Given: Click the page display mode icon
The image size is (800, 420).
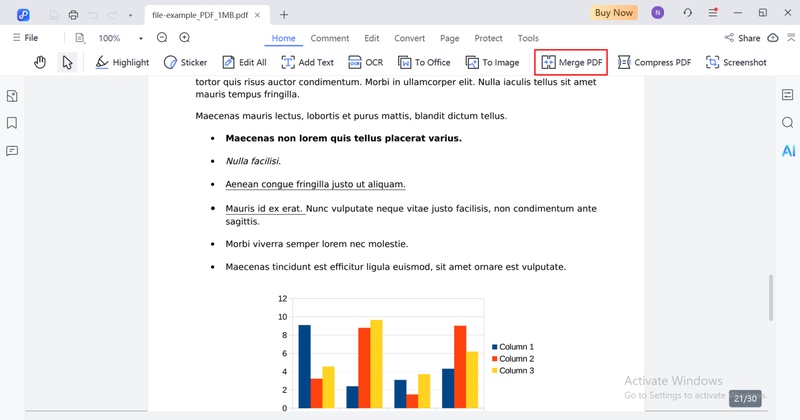Looking at the screenshot, I should [x=80, y=38].
